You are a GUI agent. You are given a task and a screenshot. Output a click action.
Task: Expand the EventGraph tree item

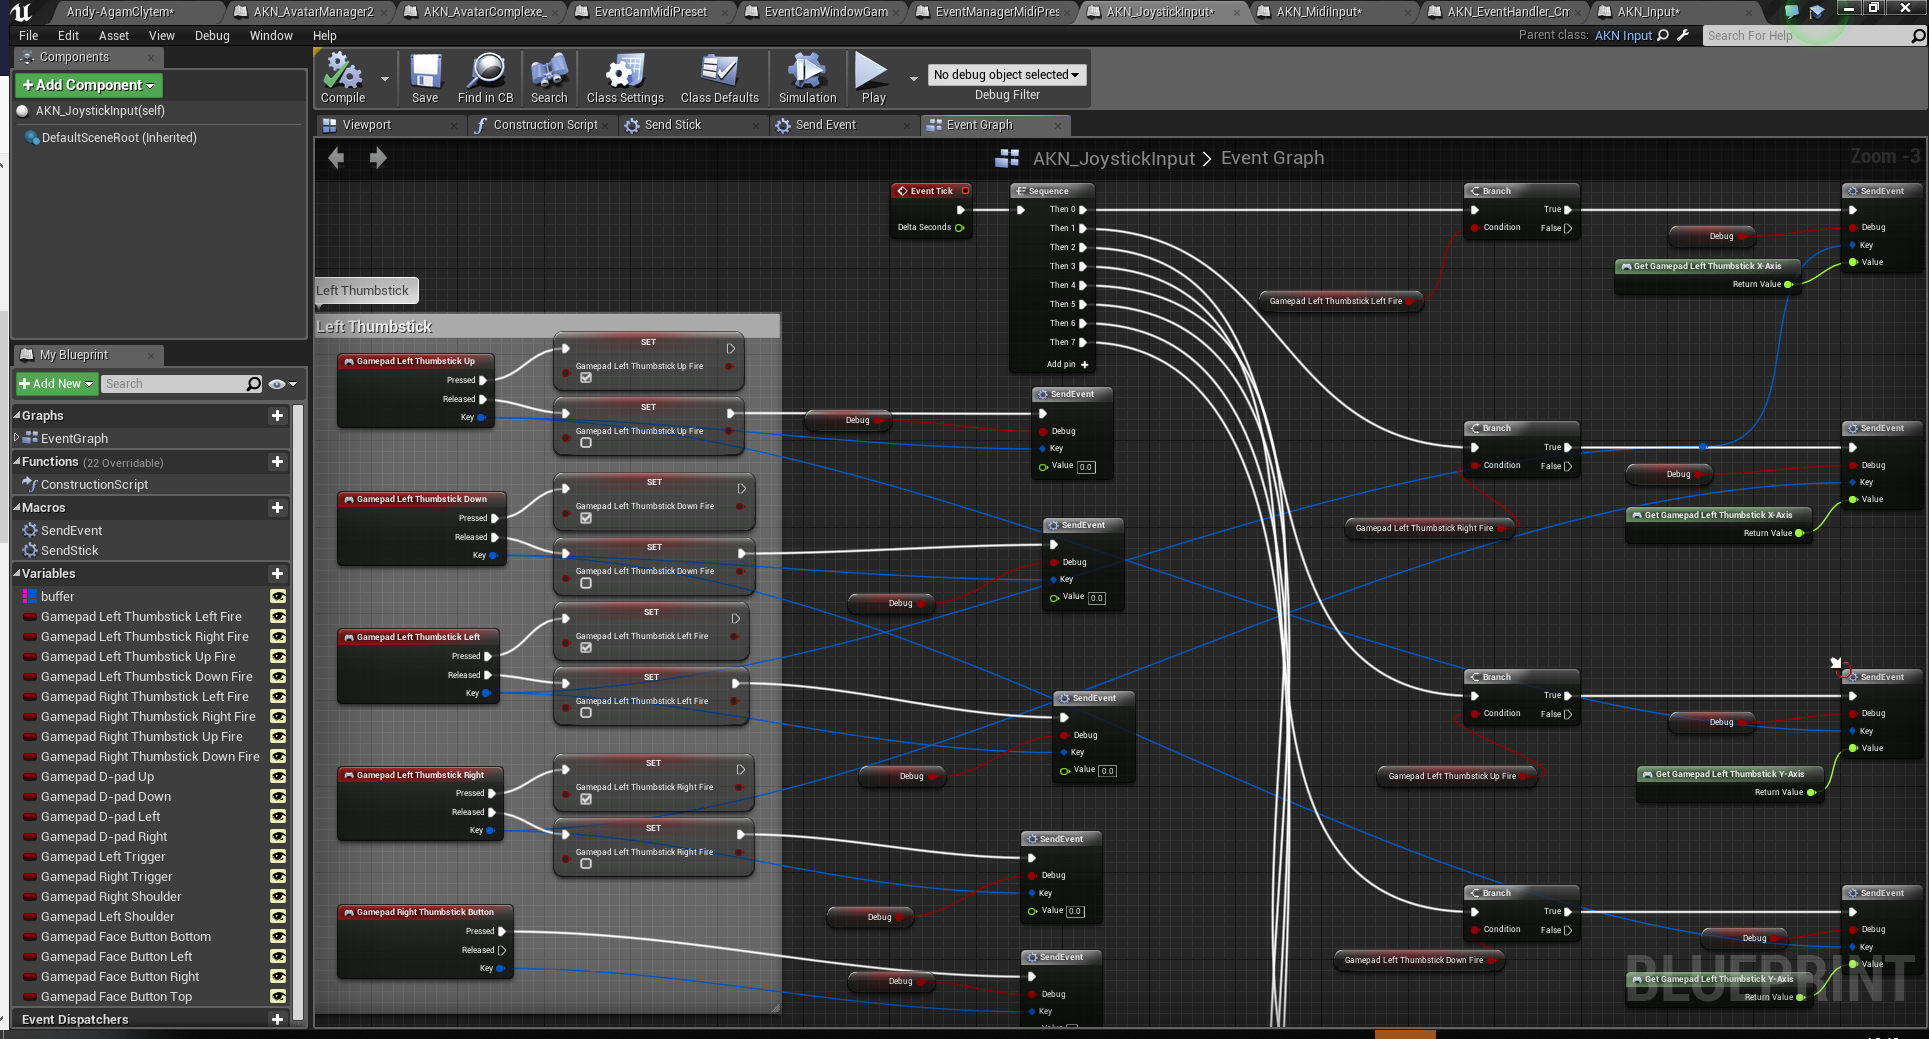[x=17, y=438]
